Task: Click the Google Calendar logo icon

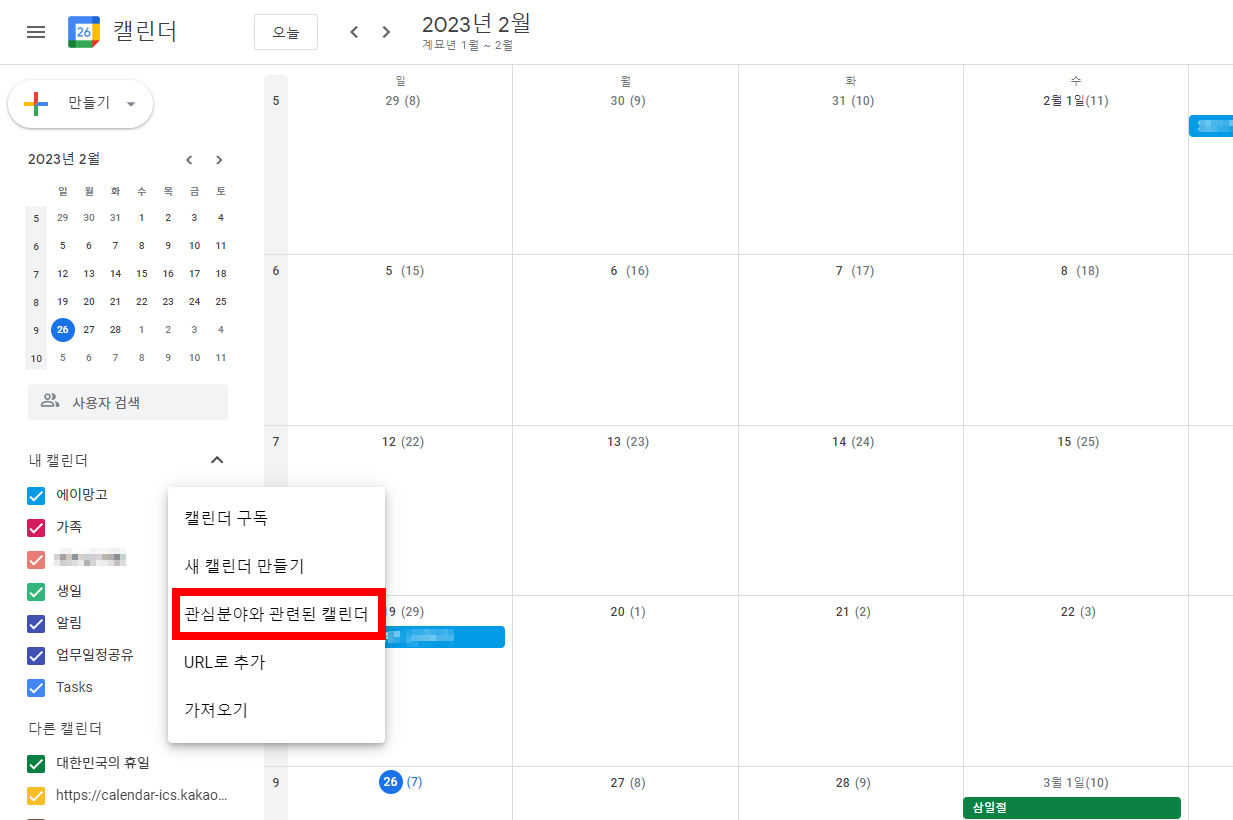Action: [83, 31]
